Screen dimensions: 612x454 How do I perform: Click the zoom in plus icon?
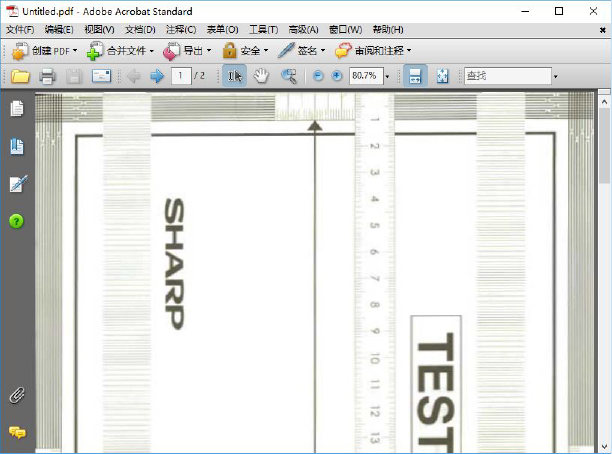pos(336,76)
